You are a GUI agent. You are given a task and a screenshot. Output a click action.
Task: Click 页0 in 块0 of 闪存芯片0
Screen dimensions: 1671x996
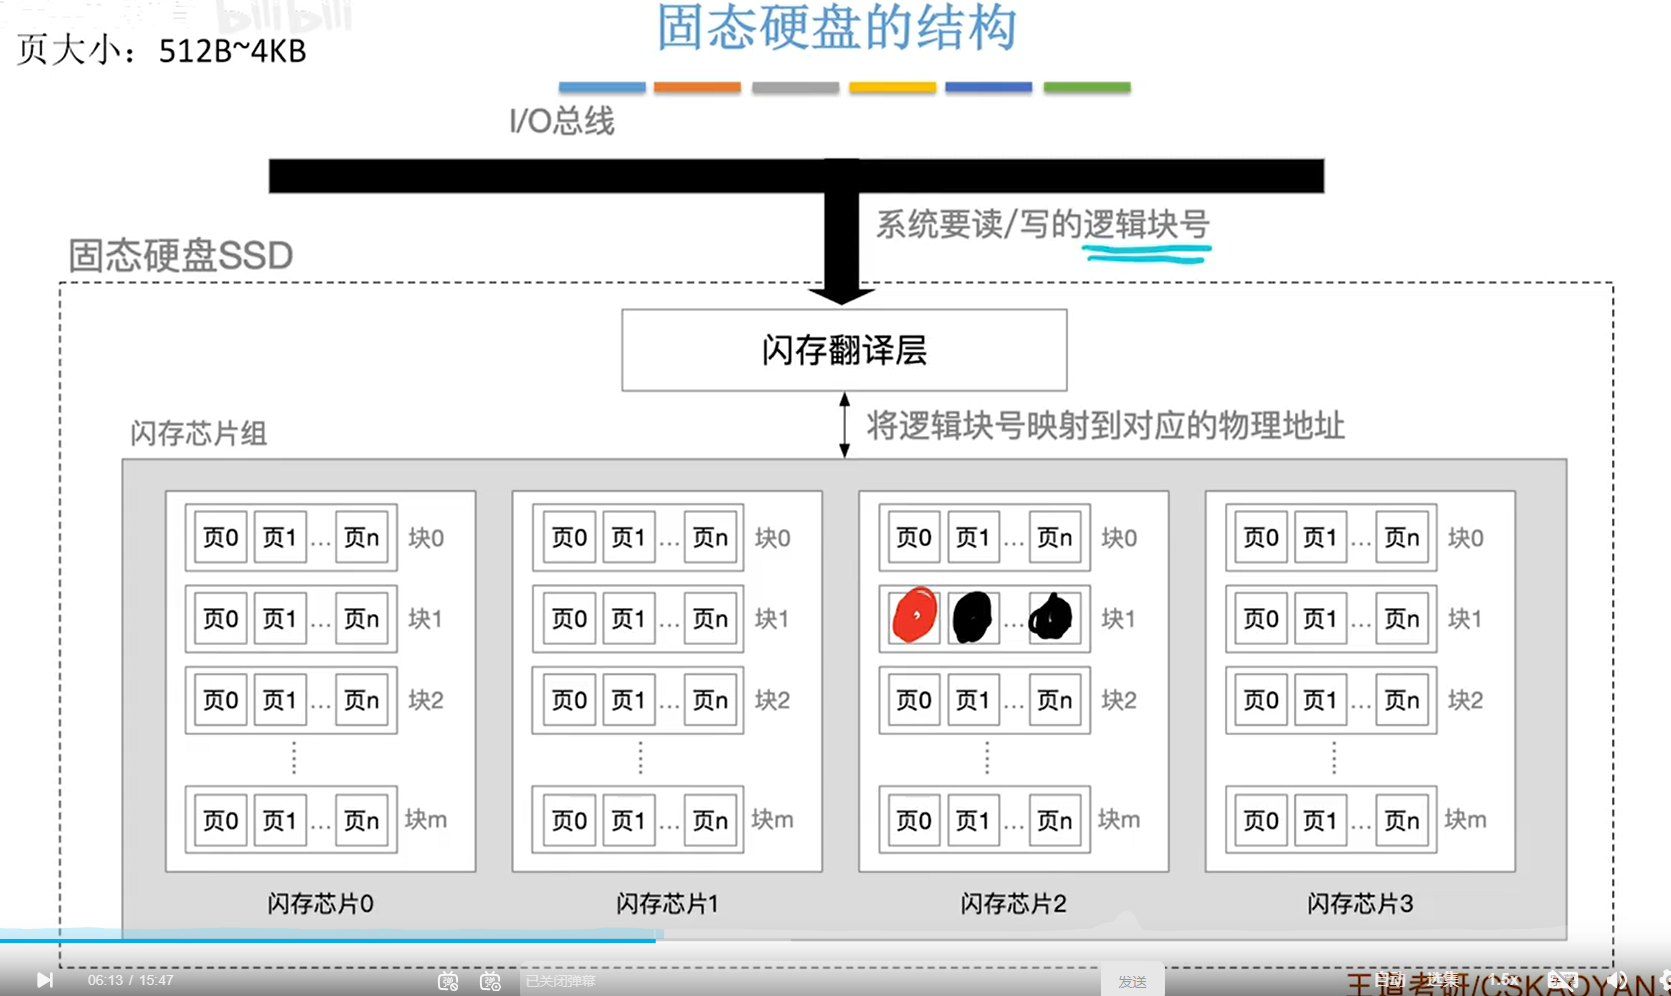pos(220,538)
